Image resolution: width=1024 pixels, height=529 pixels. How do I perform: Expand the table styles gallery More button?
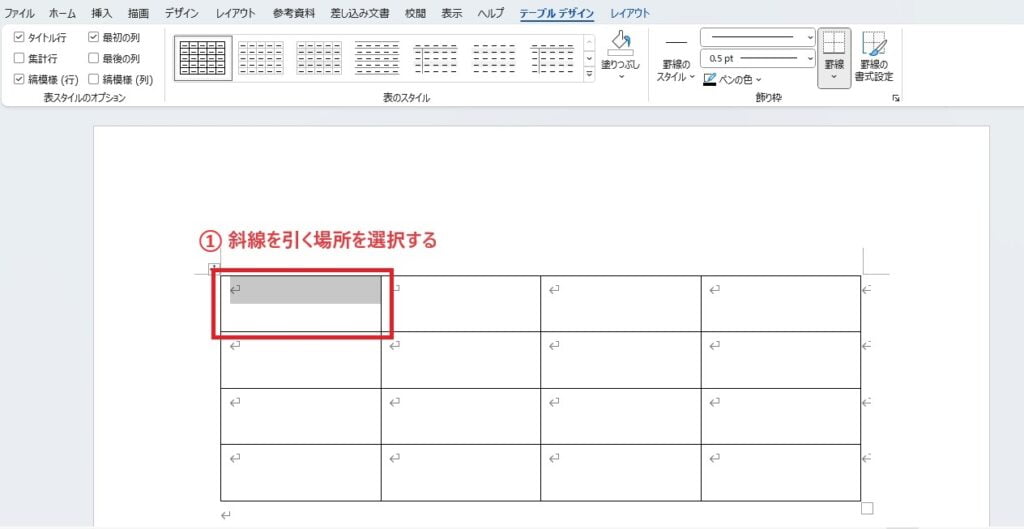[589, 74]
